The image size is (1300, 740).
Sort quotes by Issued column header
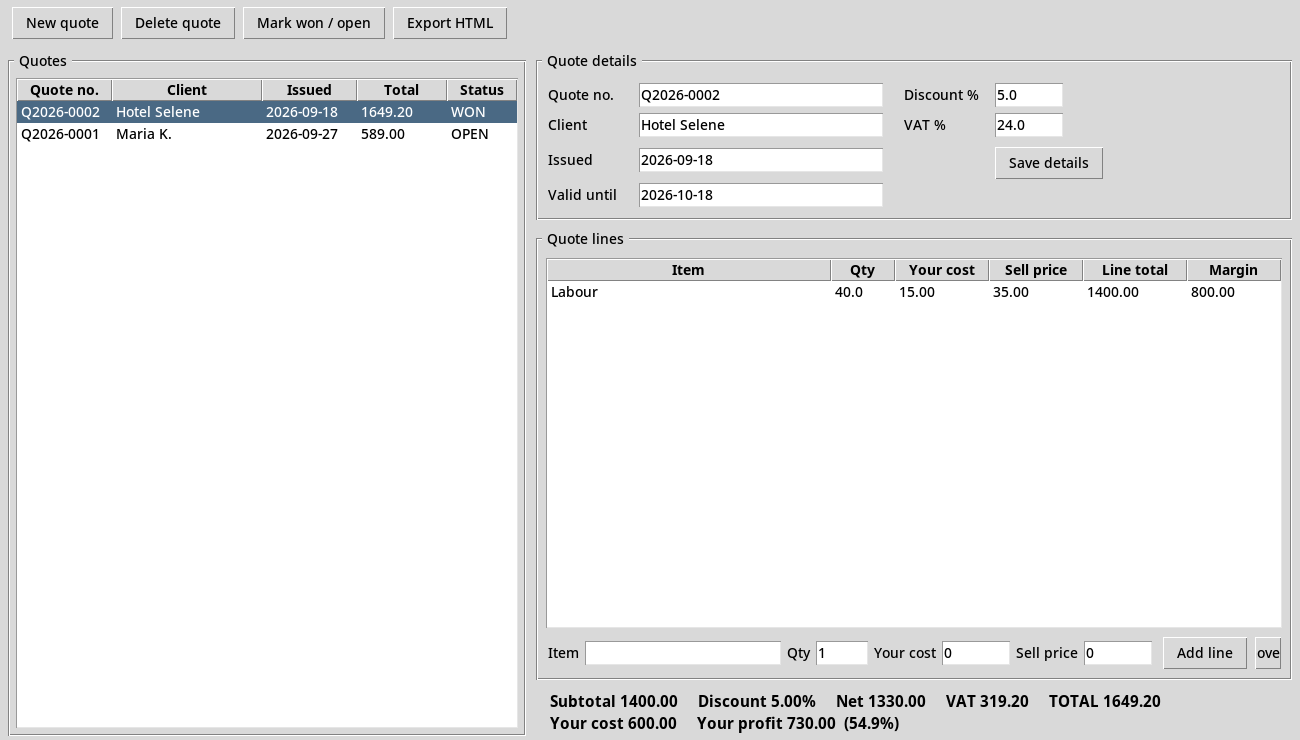point(309,90)
